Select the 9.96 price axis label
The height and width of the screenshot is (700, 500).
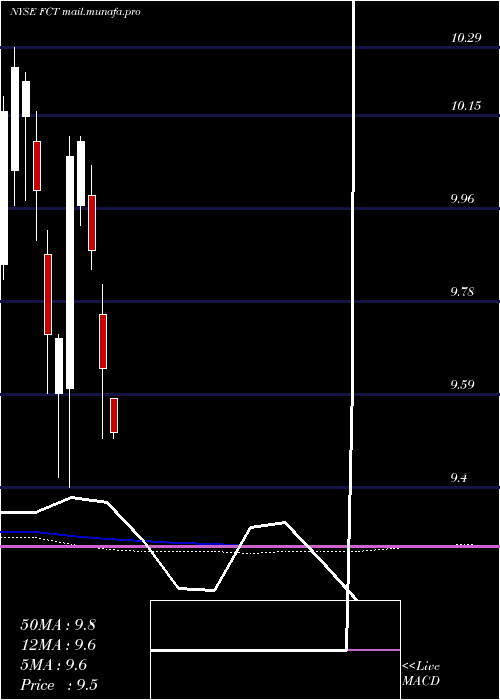pyautogui.click(x=462, y=199)
